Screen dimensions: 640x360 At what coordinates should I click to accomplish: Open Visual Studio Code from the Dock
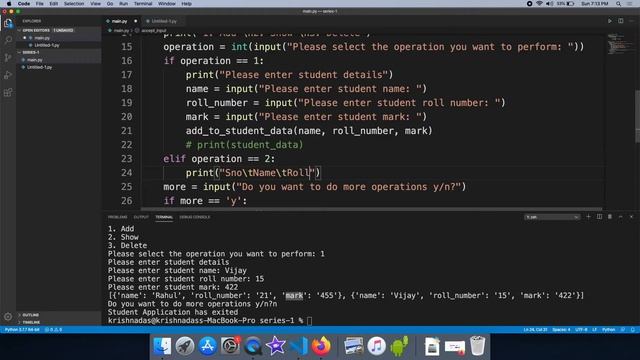click(x=298, y=346)
